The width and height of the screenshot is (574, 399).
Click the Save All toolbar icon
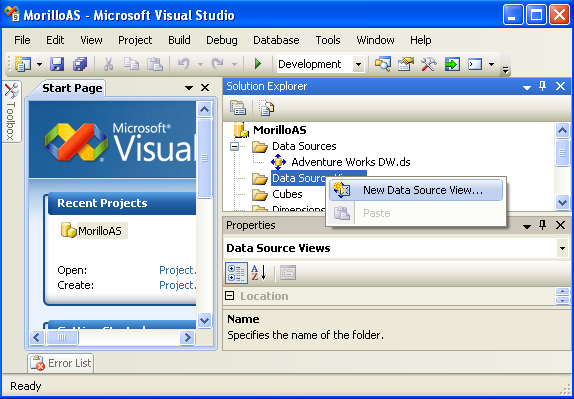pyautogui.click(x=80, y=64)
